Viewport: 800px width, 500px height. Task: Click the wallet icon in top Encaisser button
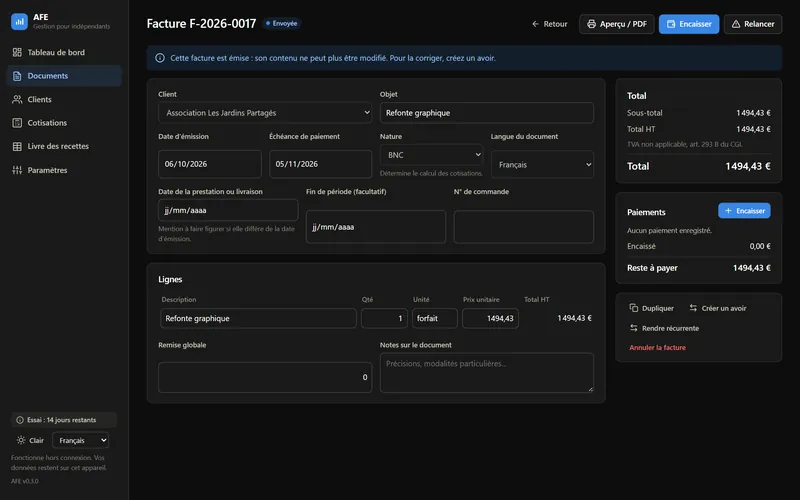(671, 24)
